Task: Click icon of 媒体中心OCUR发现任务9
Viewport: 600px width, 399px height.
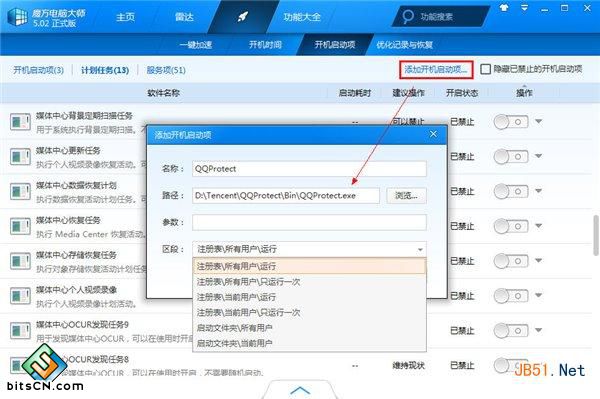Action: coord(20,331)
